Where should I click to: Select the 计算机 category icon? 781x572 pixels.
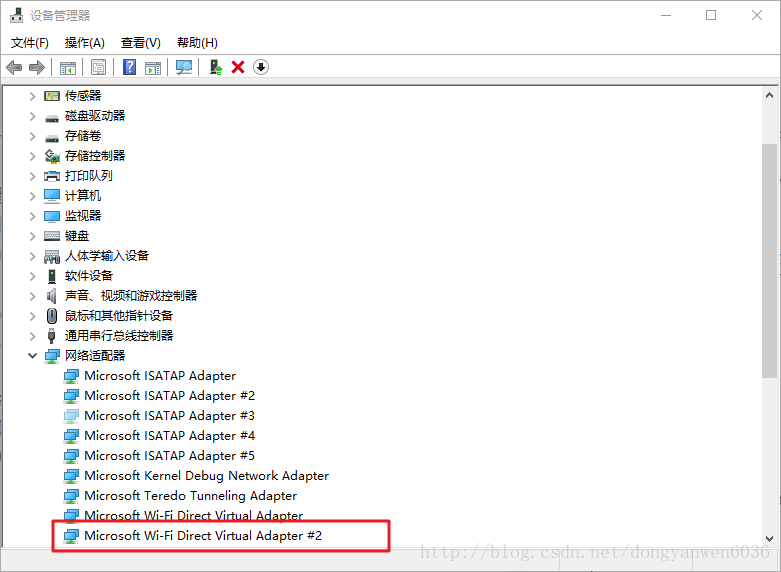point(52,196)
